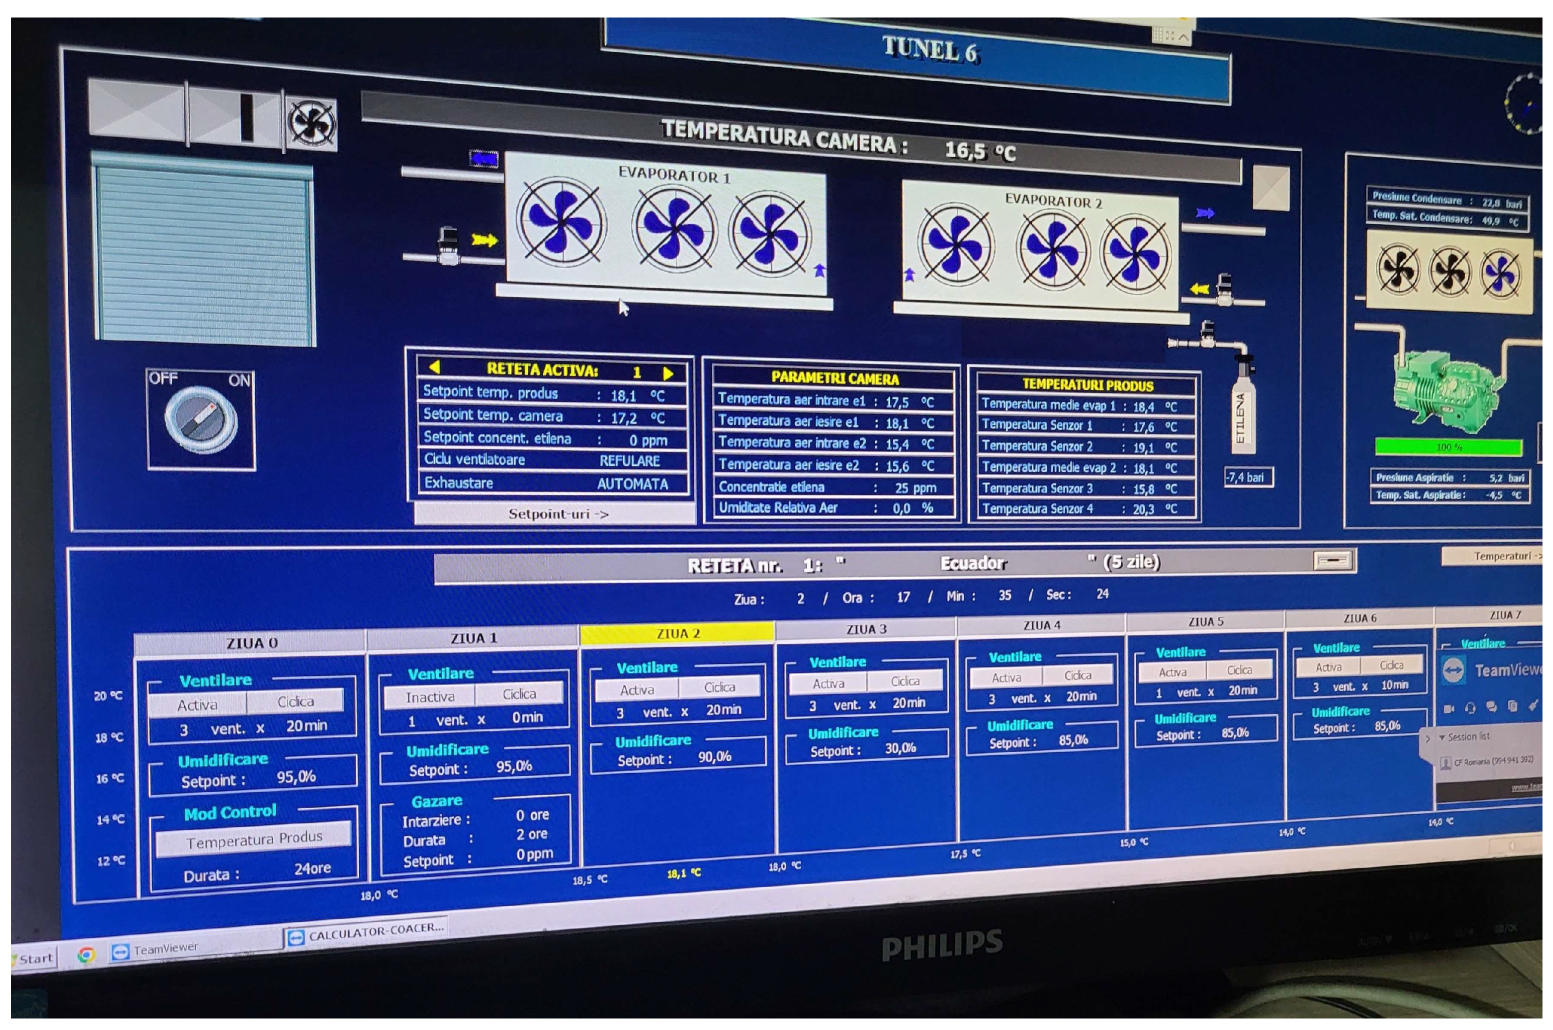Go to next active recipe with right arrow
Screen dimensions: 1553x1030
pyautogui.click(x=668, y=372)
